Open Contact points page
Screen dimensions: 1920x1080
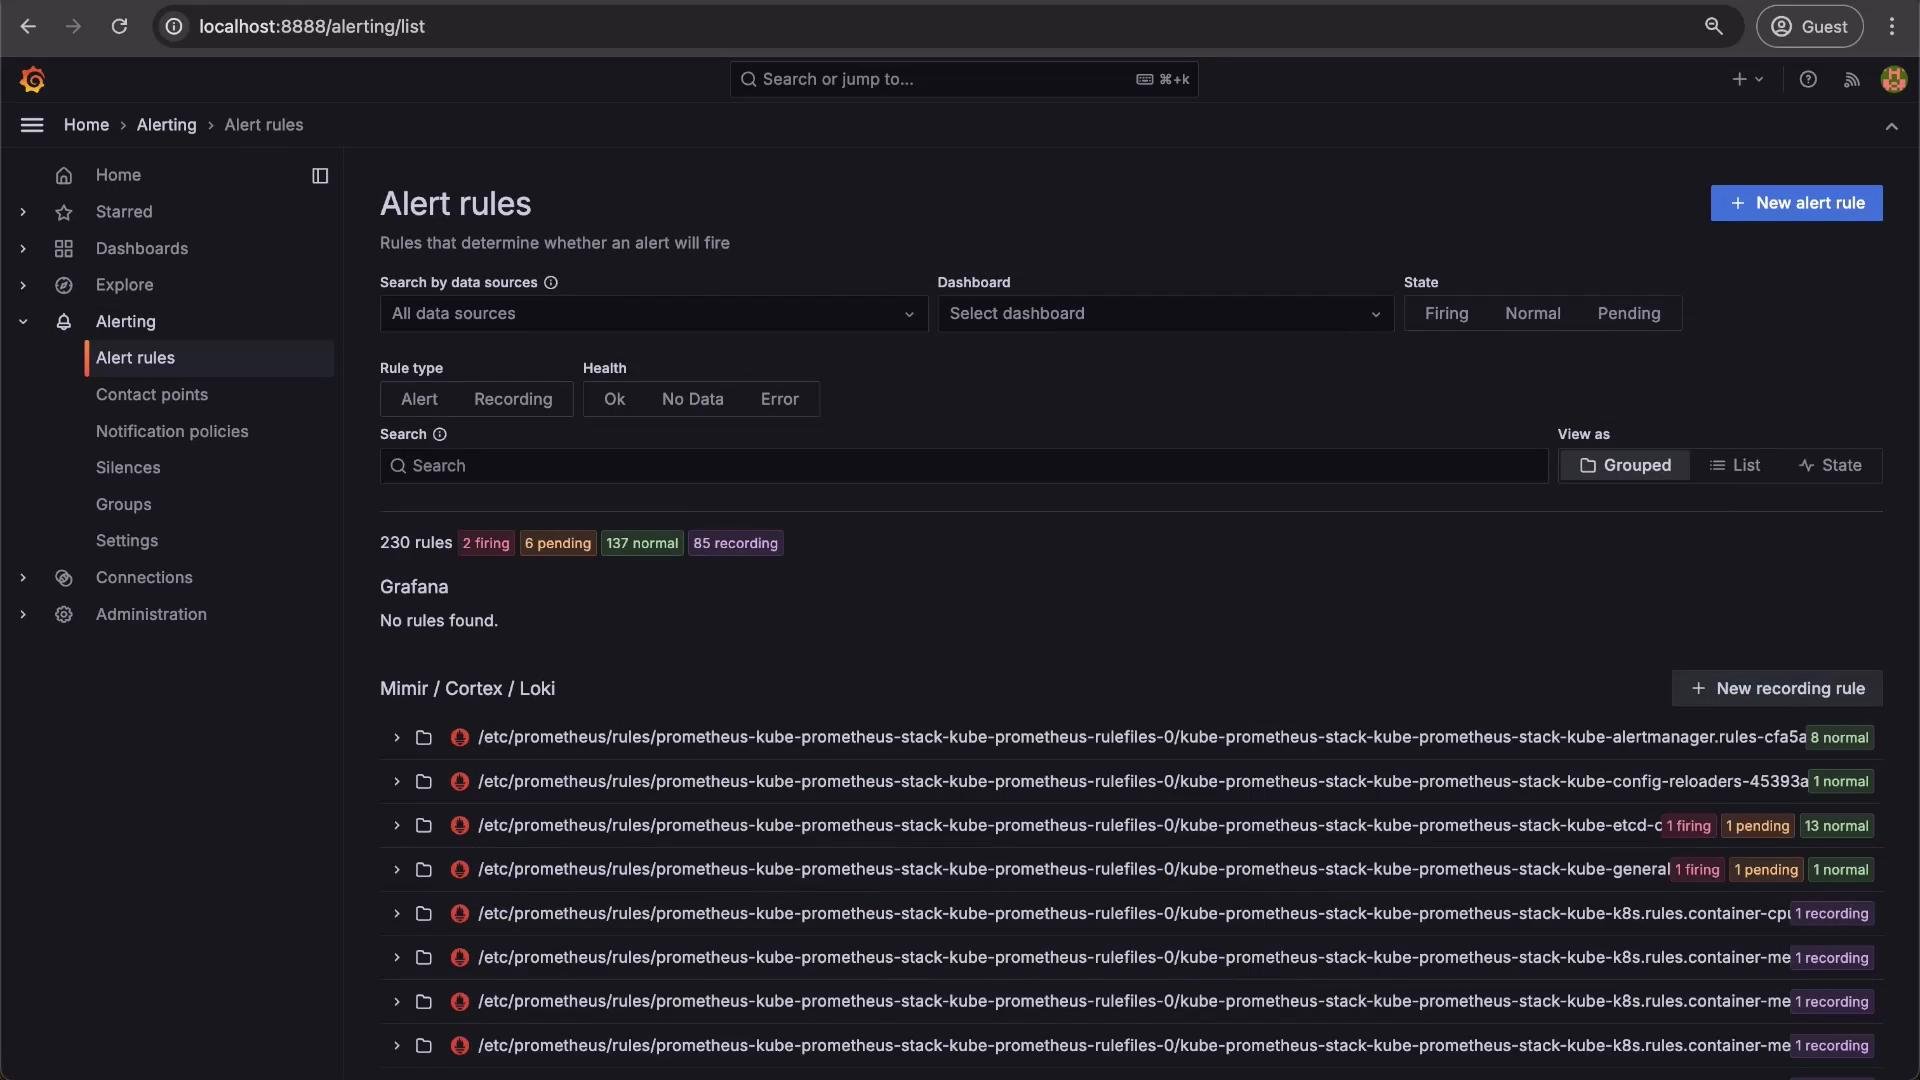[x=152, y=395]
